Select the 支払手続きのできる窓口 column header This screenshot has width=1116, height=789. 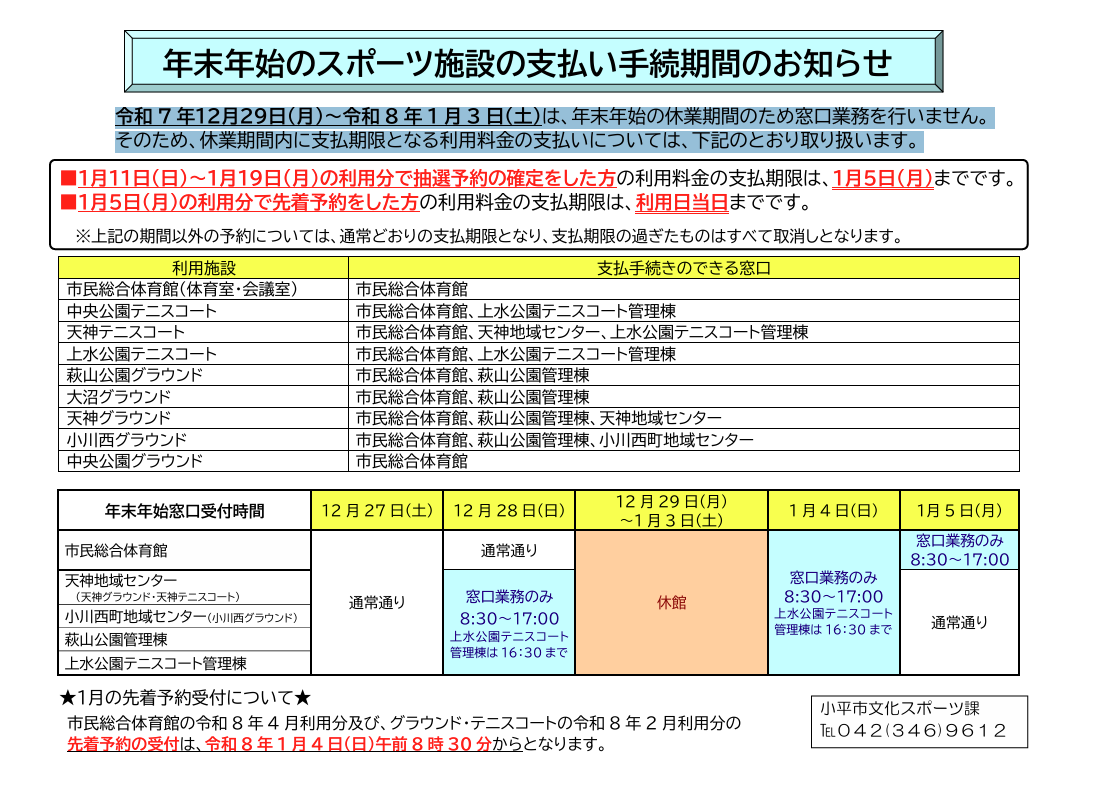pyautogui.click(x=683, y=268)
